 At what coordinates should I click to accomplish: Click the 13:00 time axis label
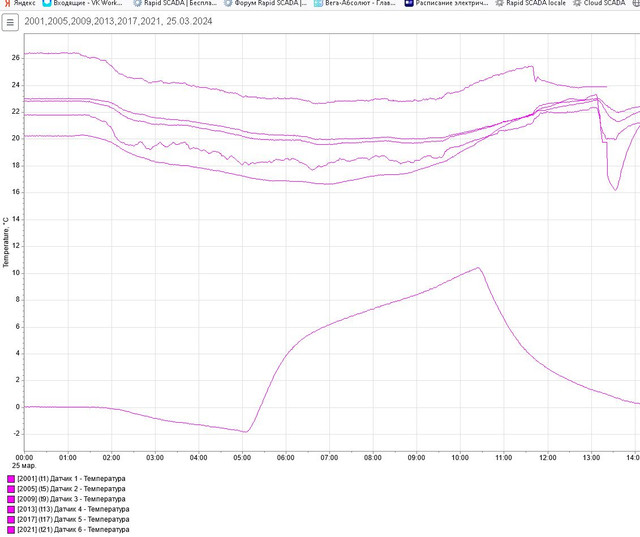coord(591,458)
